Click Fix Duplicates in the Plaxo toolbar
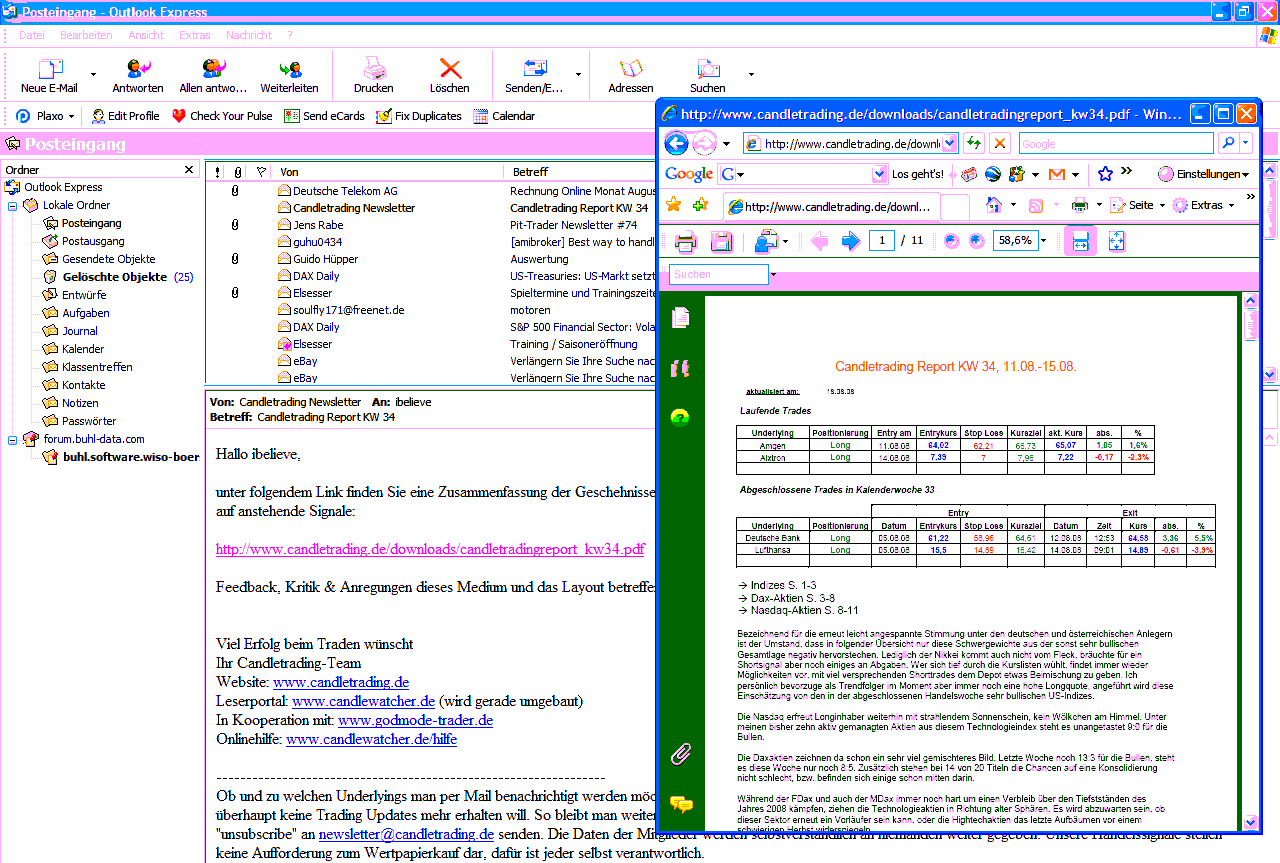The image size is (1280, 863). pos(419,116)
